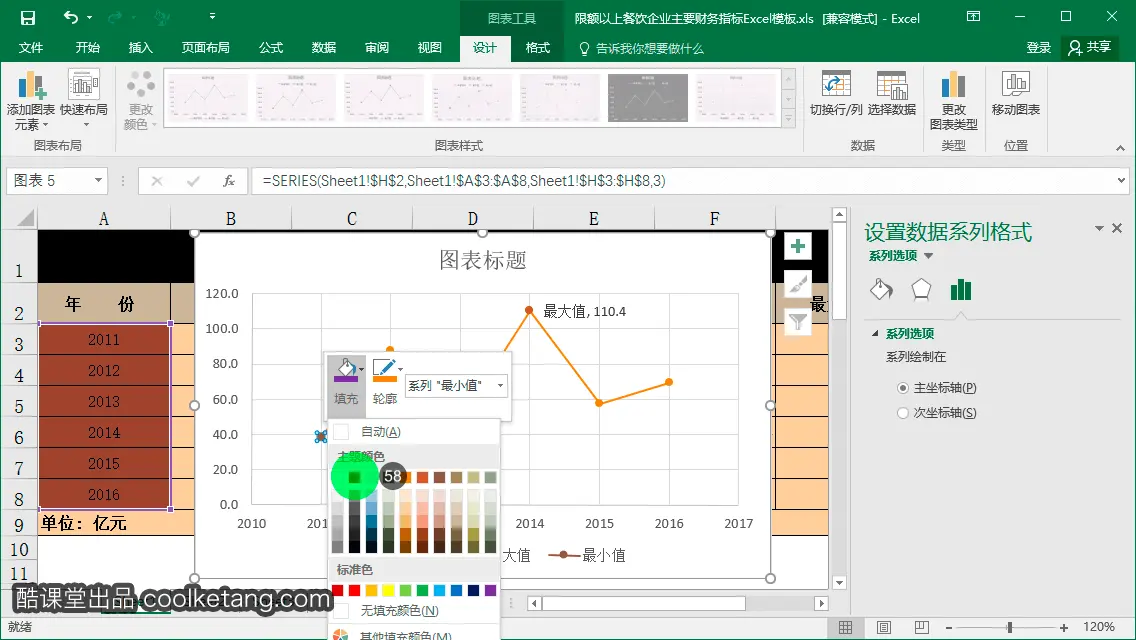Expand the formula bar with the chevron
Screen dimensions: 1136x640
click(x=1121, y=180)
